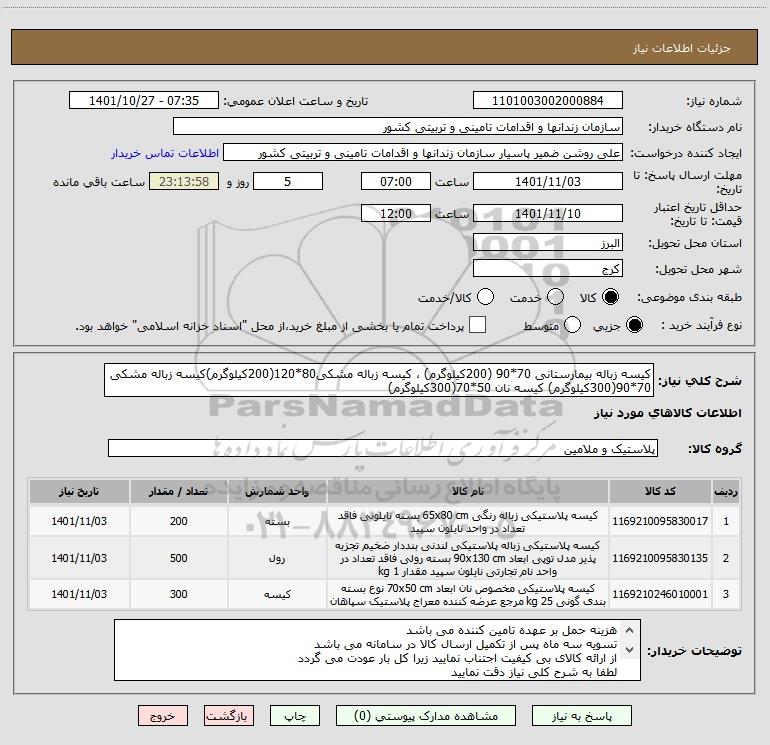Click the تاریخ نیاز column header

[79, 492]
